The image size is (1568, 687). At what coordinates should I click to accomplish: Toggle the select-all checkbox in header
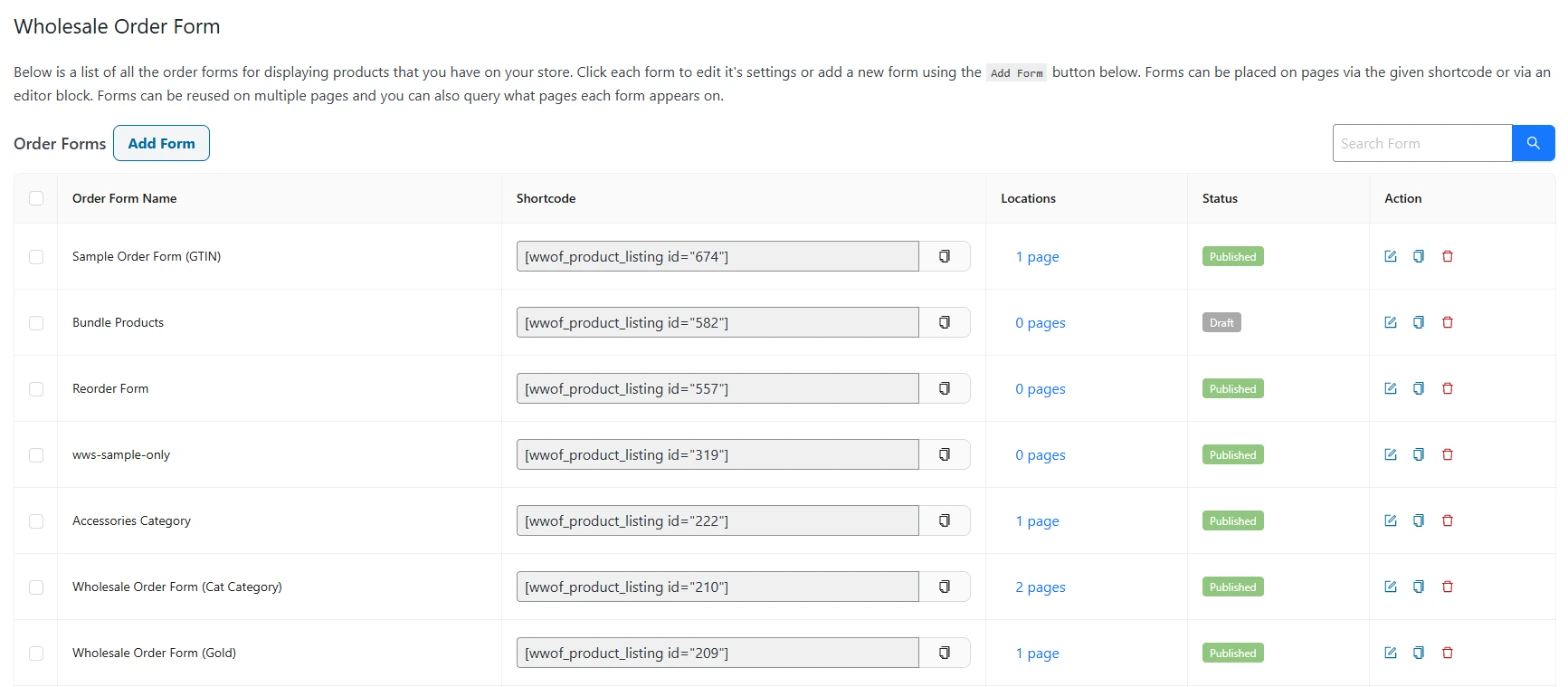pyautogui.click(x=36, y=198)
